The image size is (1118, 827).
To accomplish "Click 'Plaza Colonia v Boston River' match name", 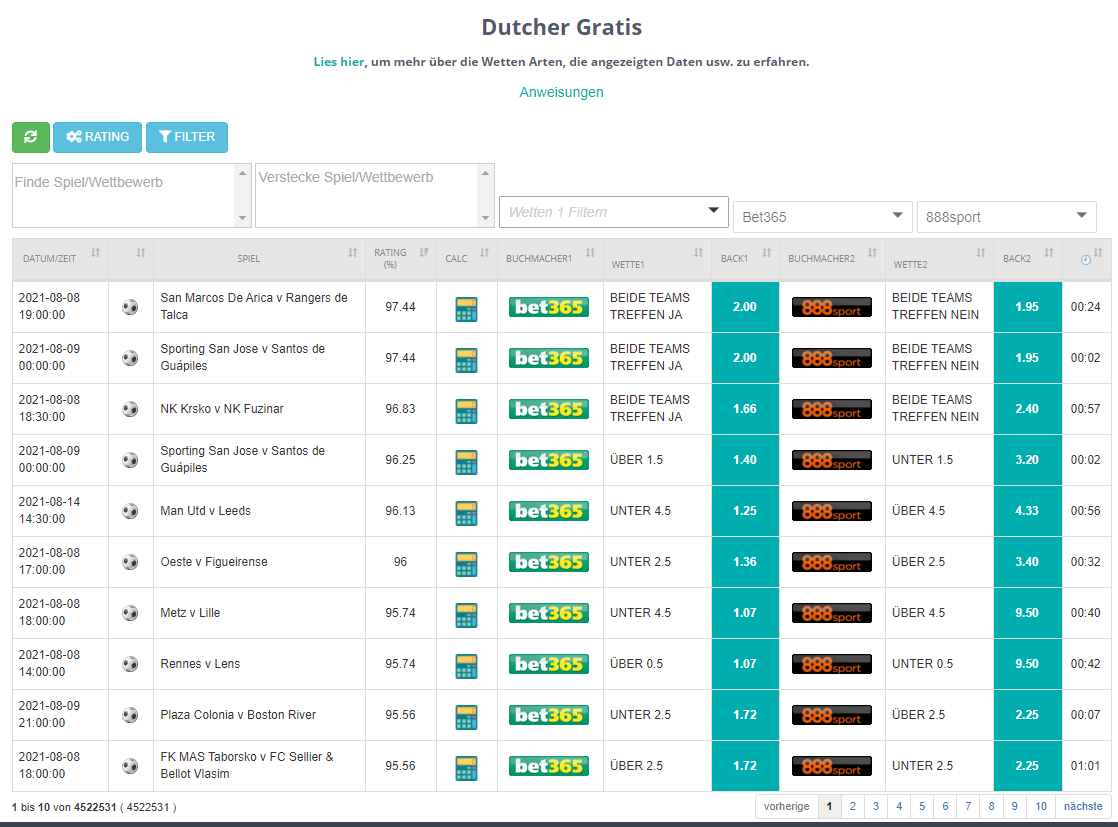I will (x=238, y=715).
